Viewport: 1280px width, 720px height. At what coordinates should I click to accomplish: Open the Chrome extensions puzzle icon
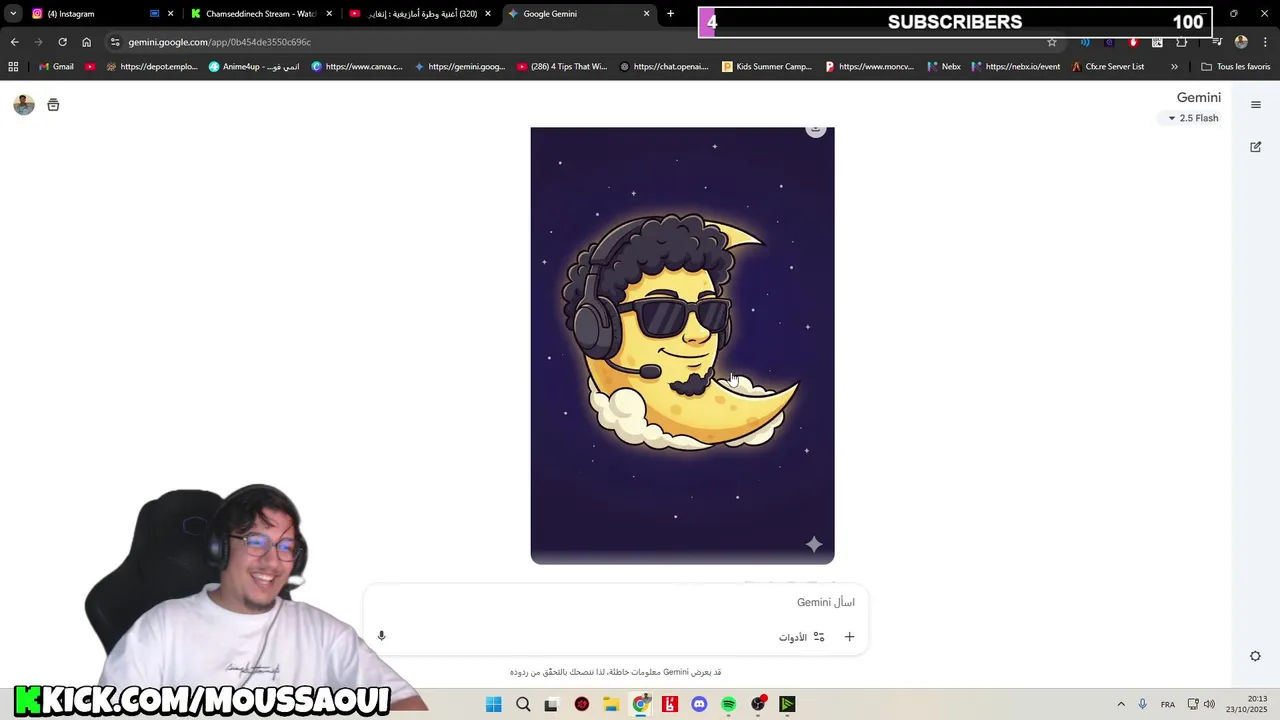click(1182, 42)
